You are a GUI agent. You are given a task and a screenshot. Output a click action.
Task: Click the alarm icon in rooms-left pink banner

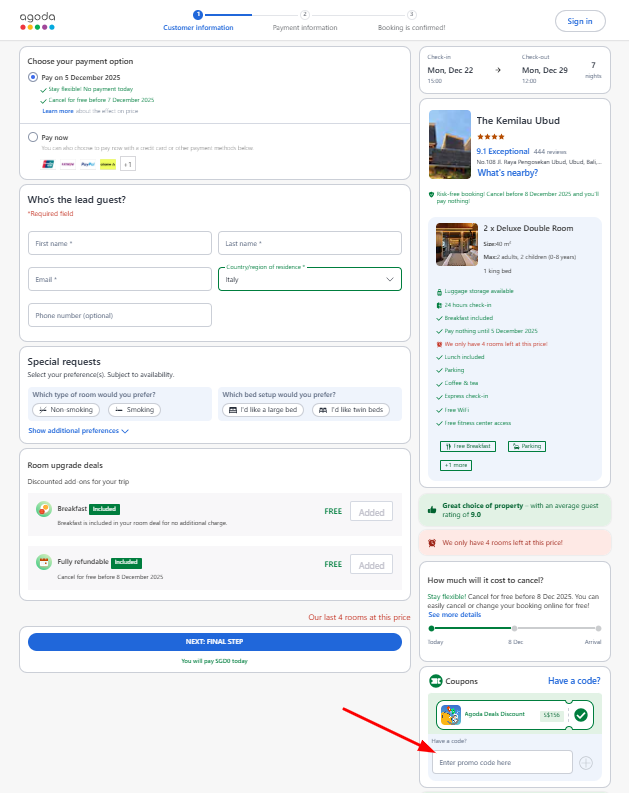432,543
